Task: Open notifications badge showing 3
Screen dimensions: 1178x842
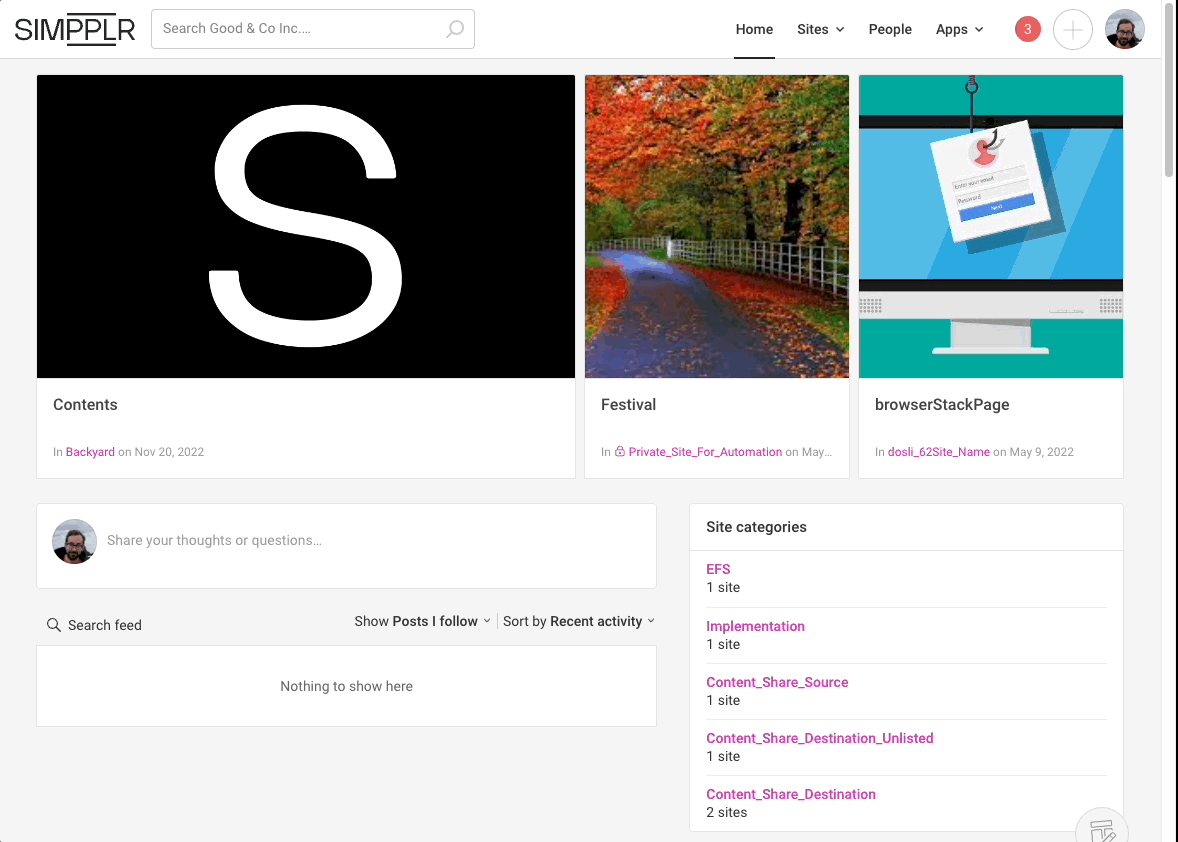Action: click(1027, 29)
